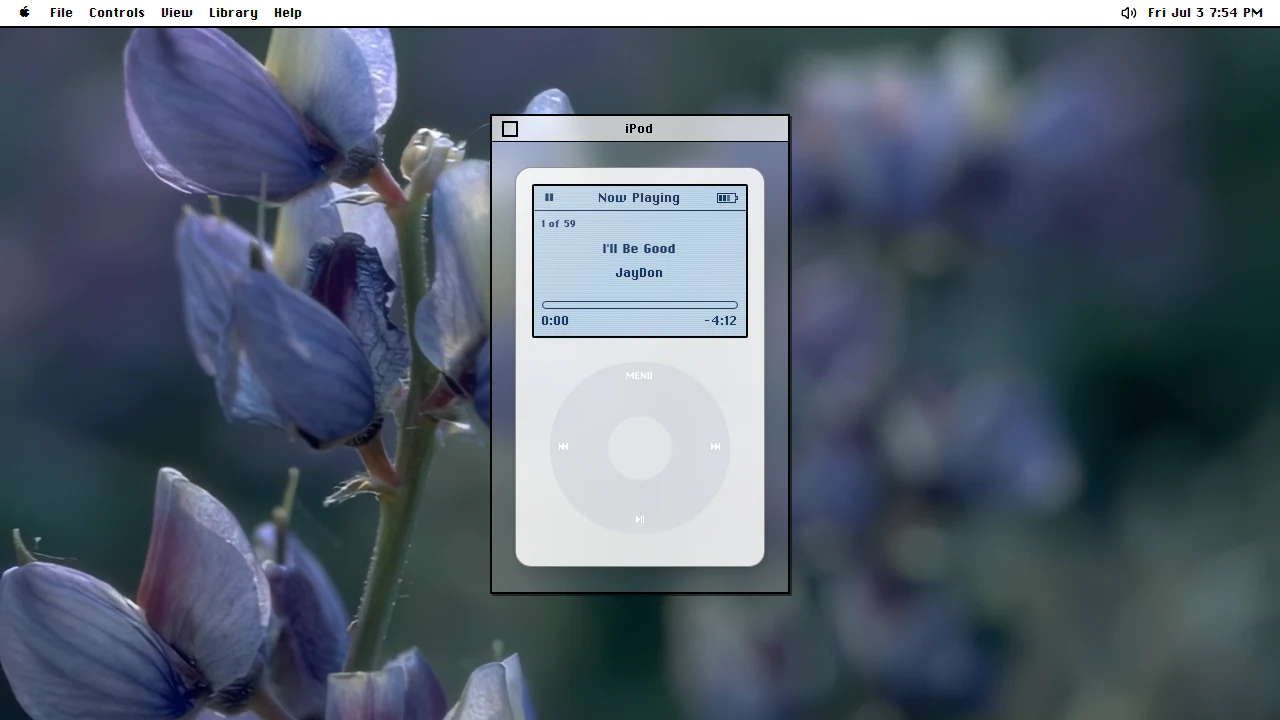Open the Apple menu
This screenshot has height=720, width=1280.
click(x=25, y=13)
